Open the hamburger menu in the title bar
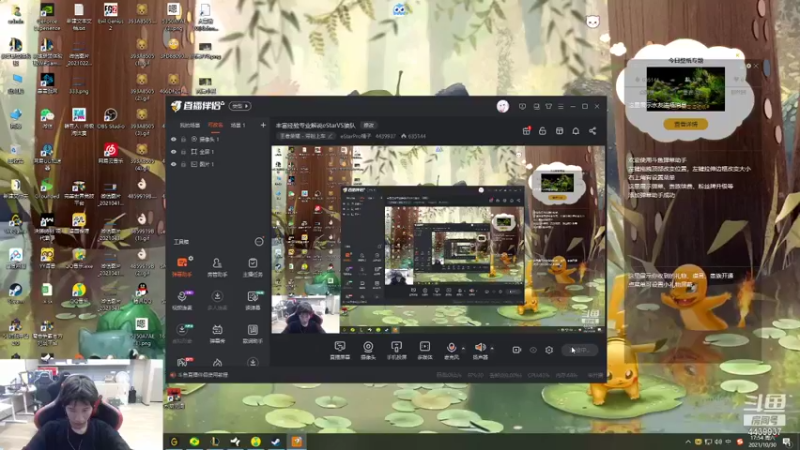800x450 pixels. point(561,107)
